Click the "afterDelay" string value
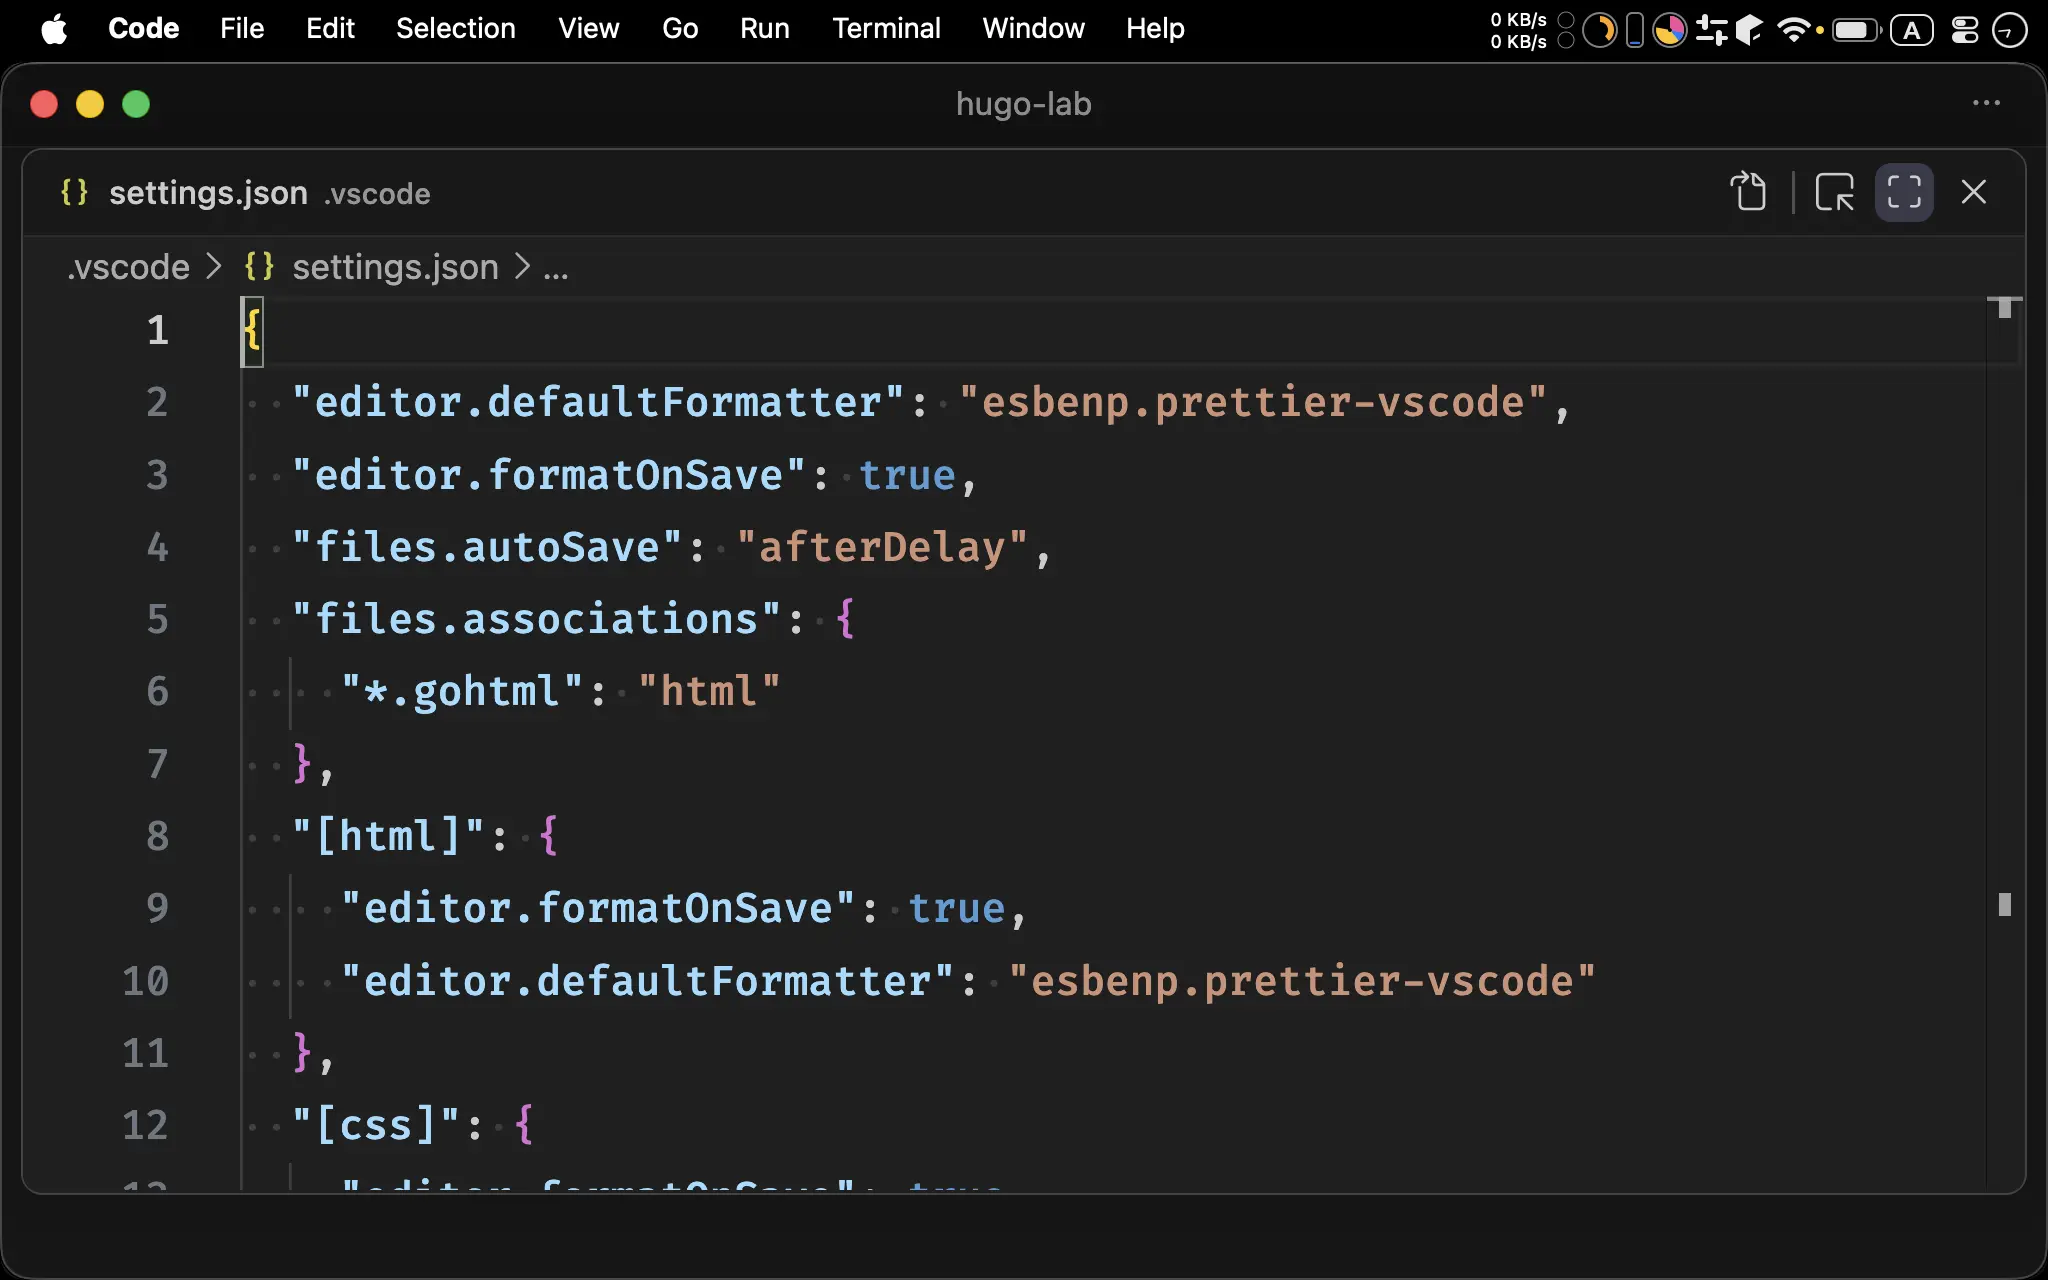 [x=882, y=547]
